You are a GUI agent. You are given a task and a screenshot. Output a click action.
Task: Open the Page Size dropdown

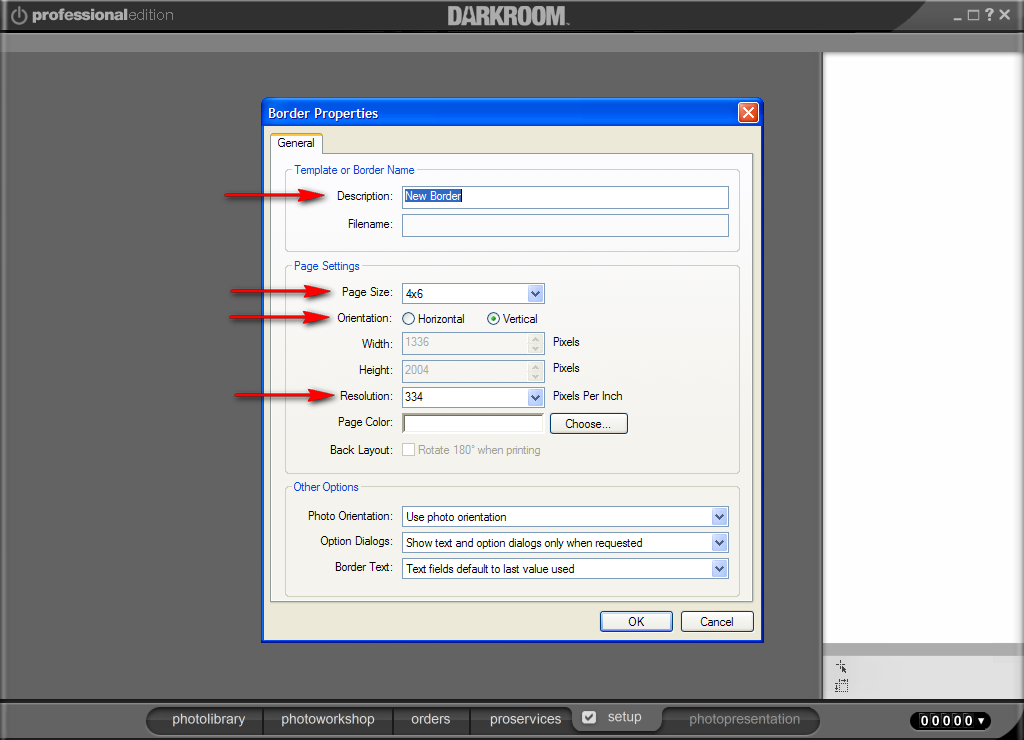(536, 293)
